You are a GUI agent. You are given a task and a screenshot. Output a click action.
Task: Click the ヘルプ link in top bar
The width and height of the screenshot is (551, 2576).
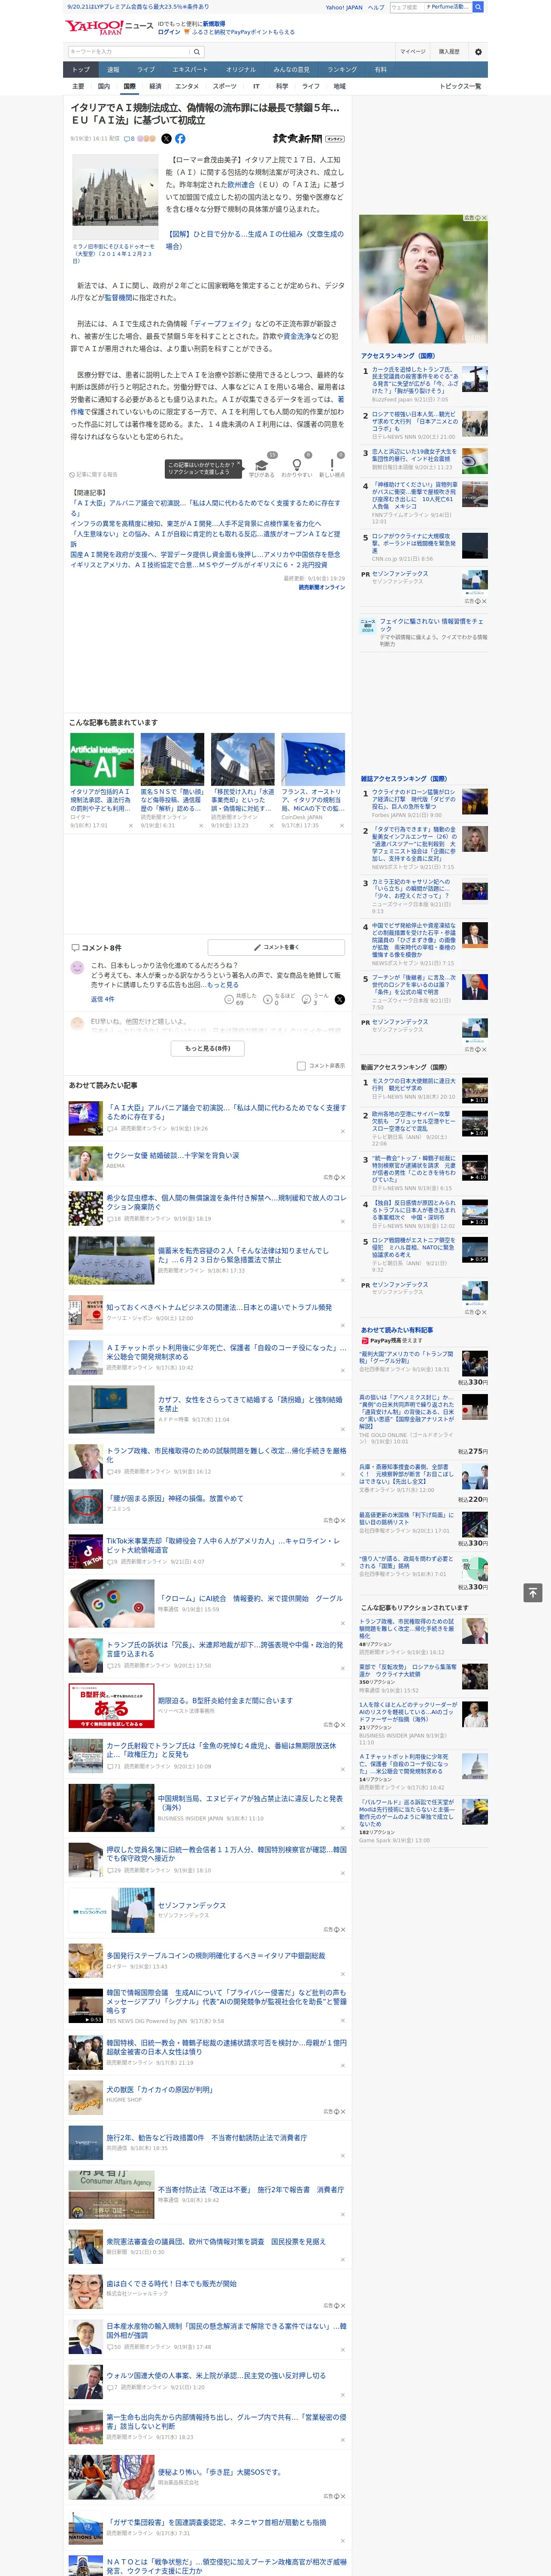[376, 7]
